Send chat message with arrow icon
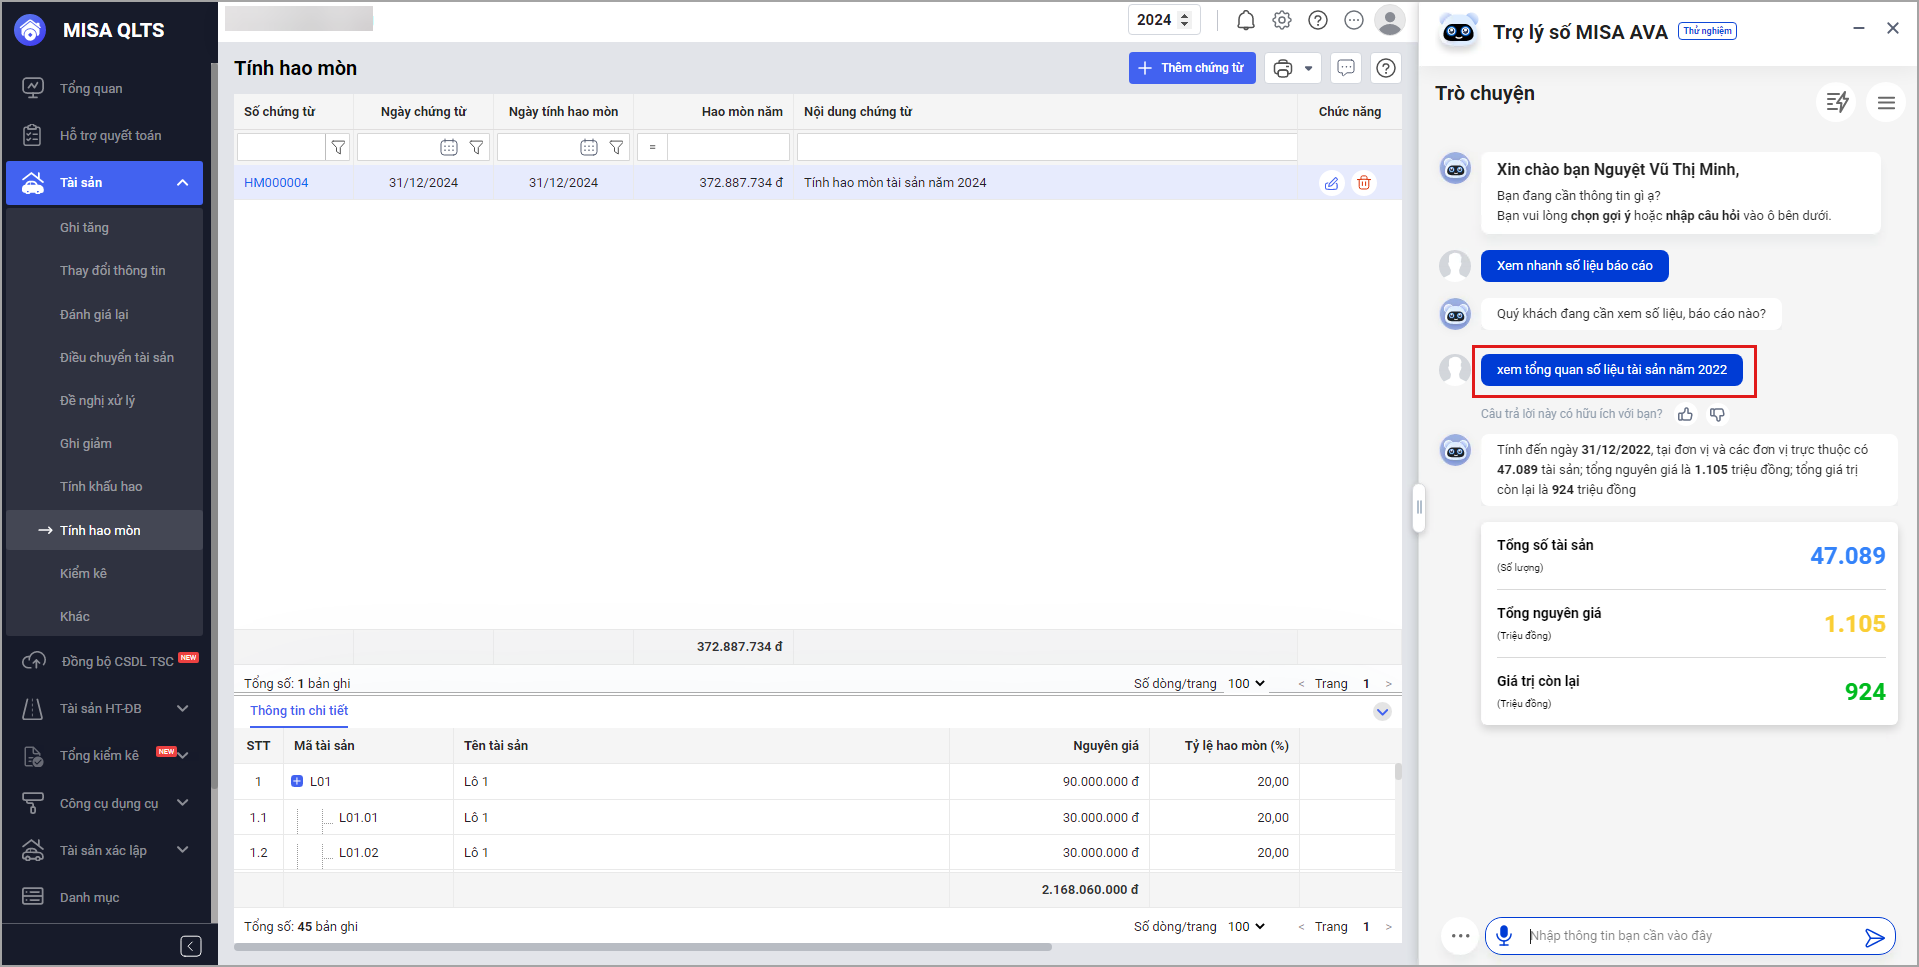Viewport: 1919px width, 967px height. tap(1874, 936)
